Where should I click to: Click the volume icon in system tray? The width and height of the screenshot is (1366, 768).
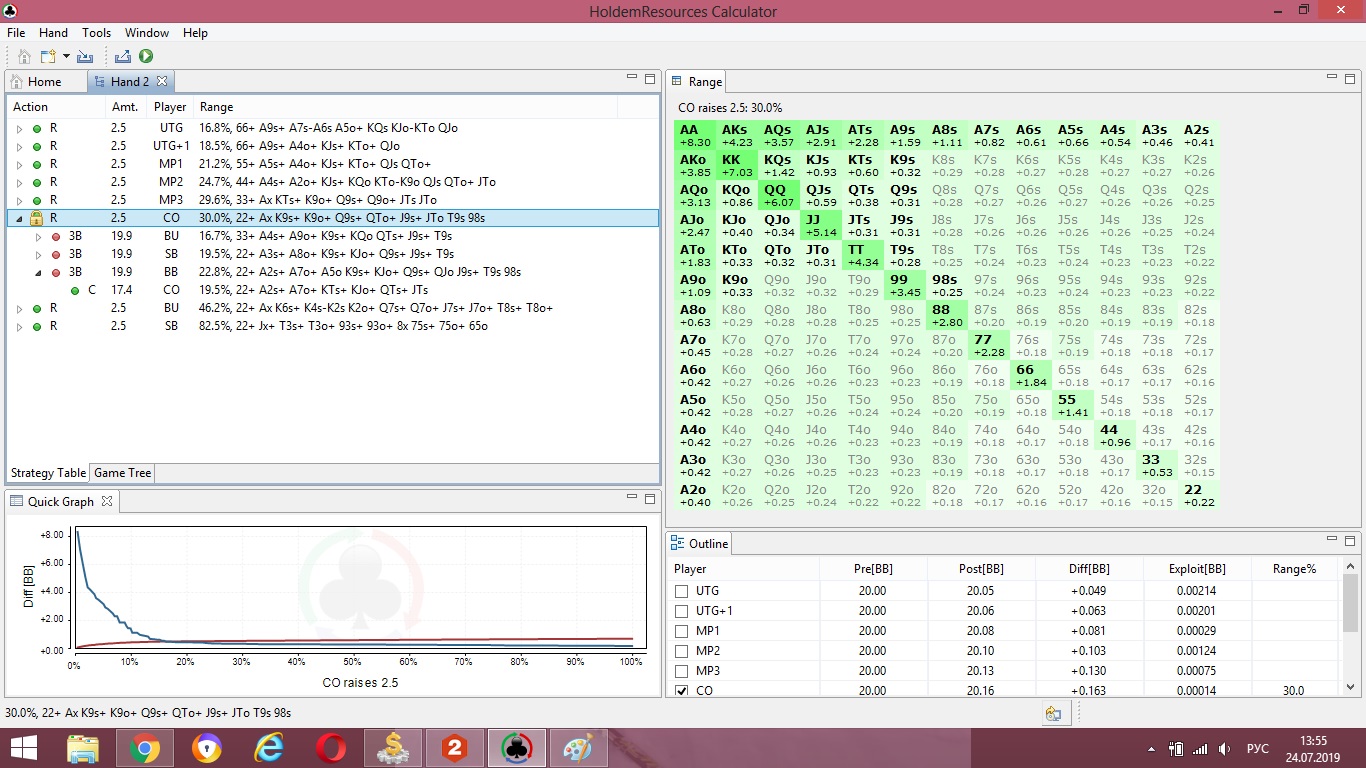point(1224,748)
